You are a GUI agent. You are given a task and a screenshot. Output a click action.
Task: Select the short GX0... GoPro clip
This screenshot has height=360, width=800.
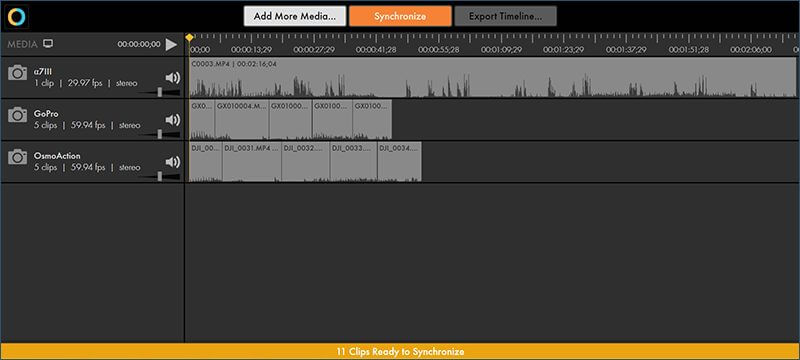tap(202, 119)
